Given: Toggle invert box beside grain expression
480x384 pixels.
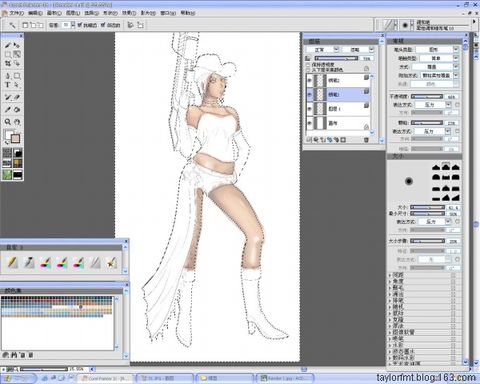Looking at the screenshot, I should click(x=457, y=131).
